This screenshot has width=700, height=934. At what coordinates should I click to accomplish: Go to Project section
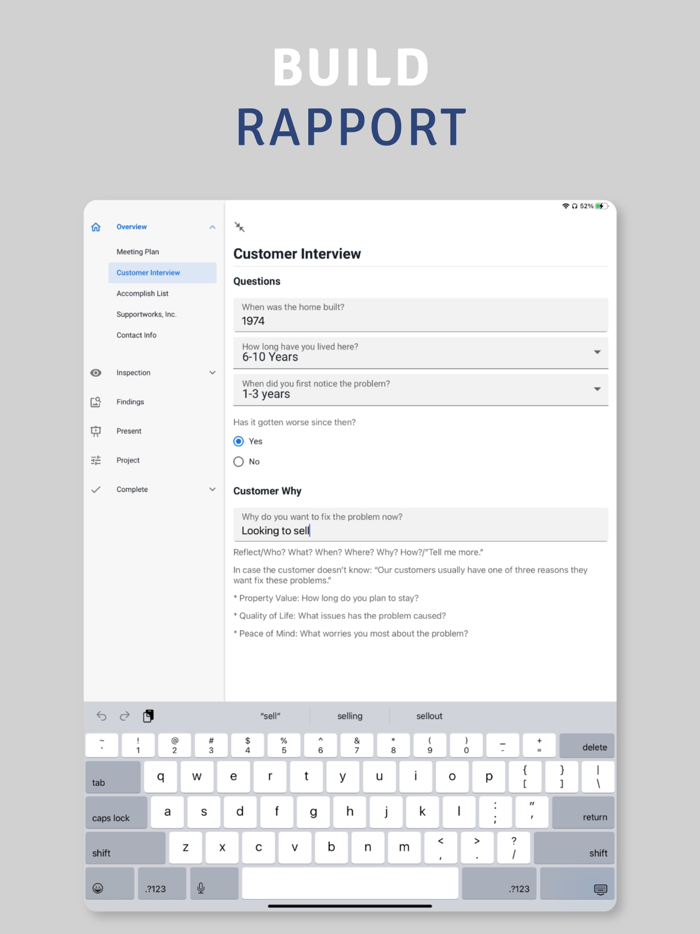click(x=128, y=460)
